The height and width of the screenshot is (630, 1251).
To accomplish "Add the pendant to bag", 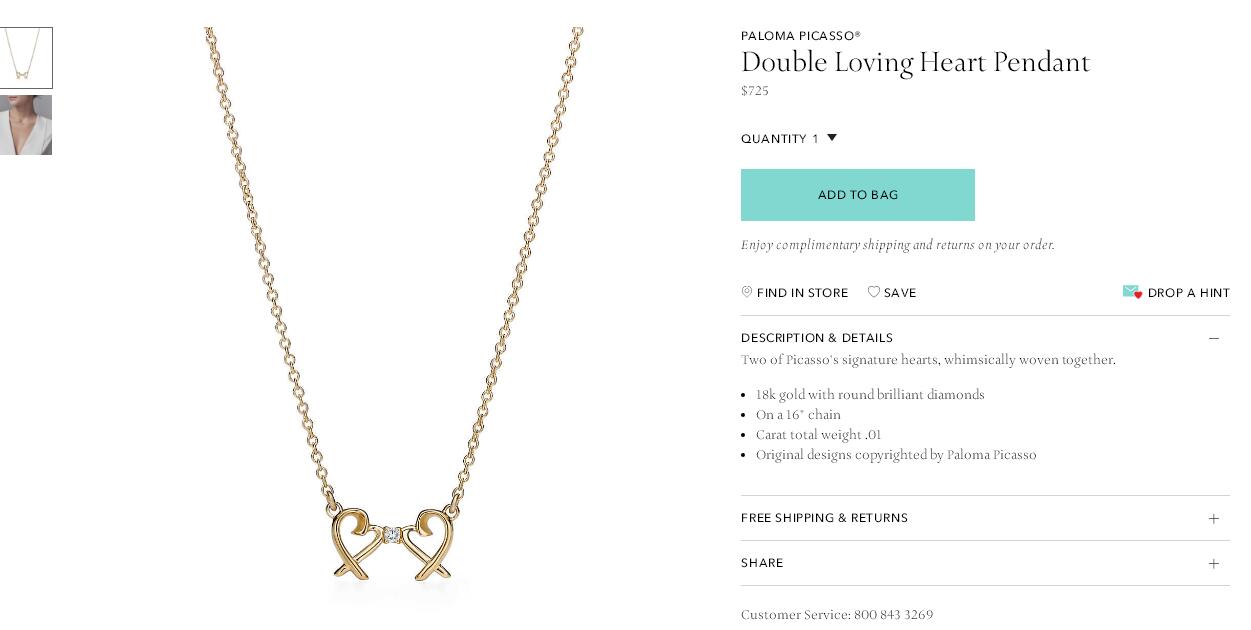I will click(x=858, y=195).
